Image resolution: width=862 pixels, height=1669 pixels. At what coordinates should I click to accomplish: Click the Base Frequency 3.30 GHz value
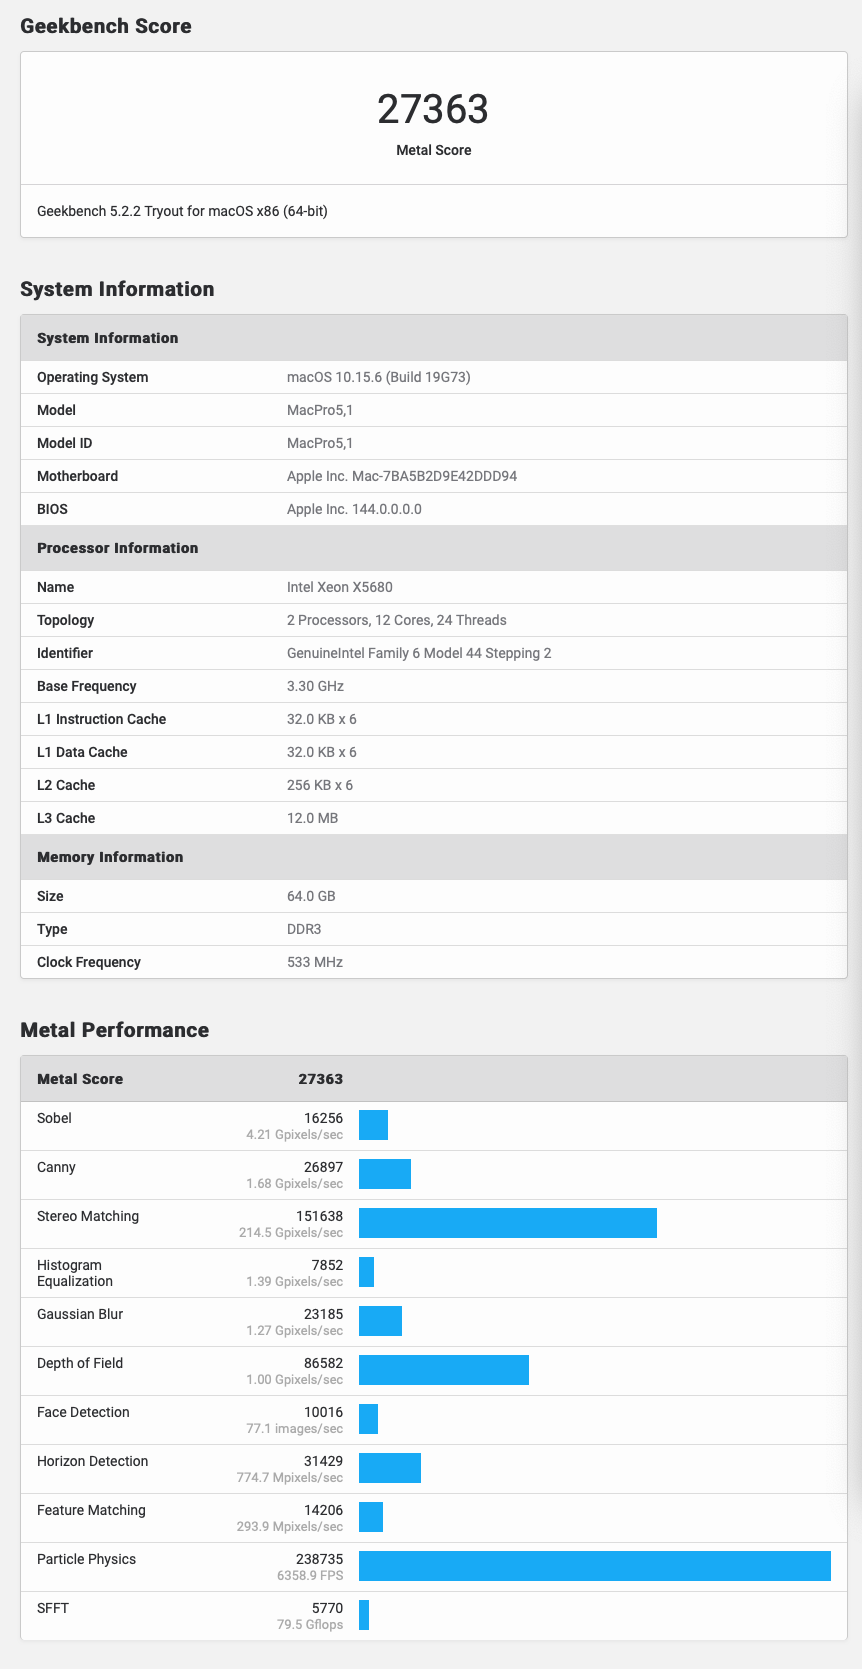coord(315,686)
